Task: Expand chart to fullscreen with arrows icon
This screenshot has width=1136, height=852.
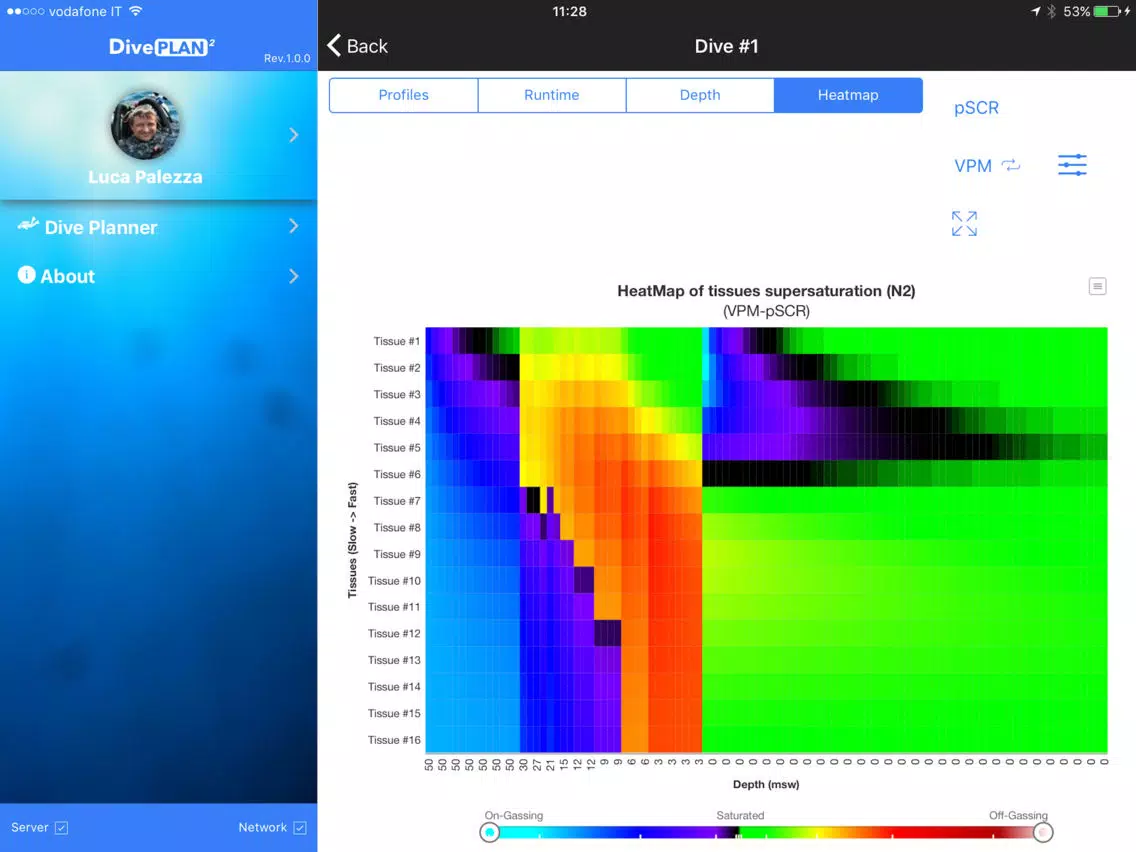Action: pyautogui.click(x=964, y=224)
